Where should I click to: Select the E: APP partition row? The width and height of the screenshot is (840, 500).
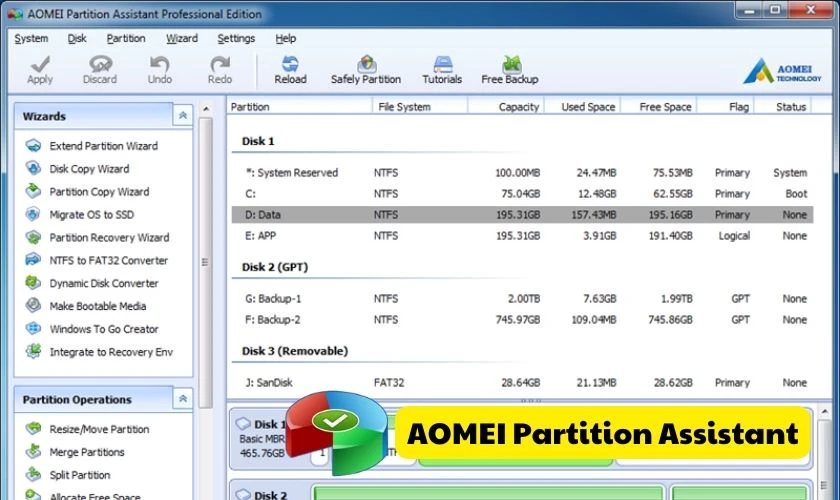(x=522, y=236)
